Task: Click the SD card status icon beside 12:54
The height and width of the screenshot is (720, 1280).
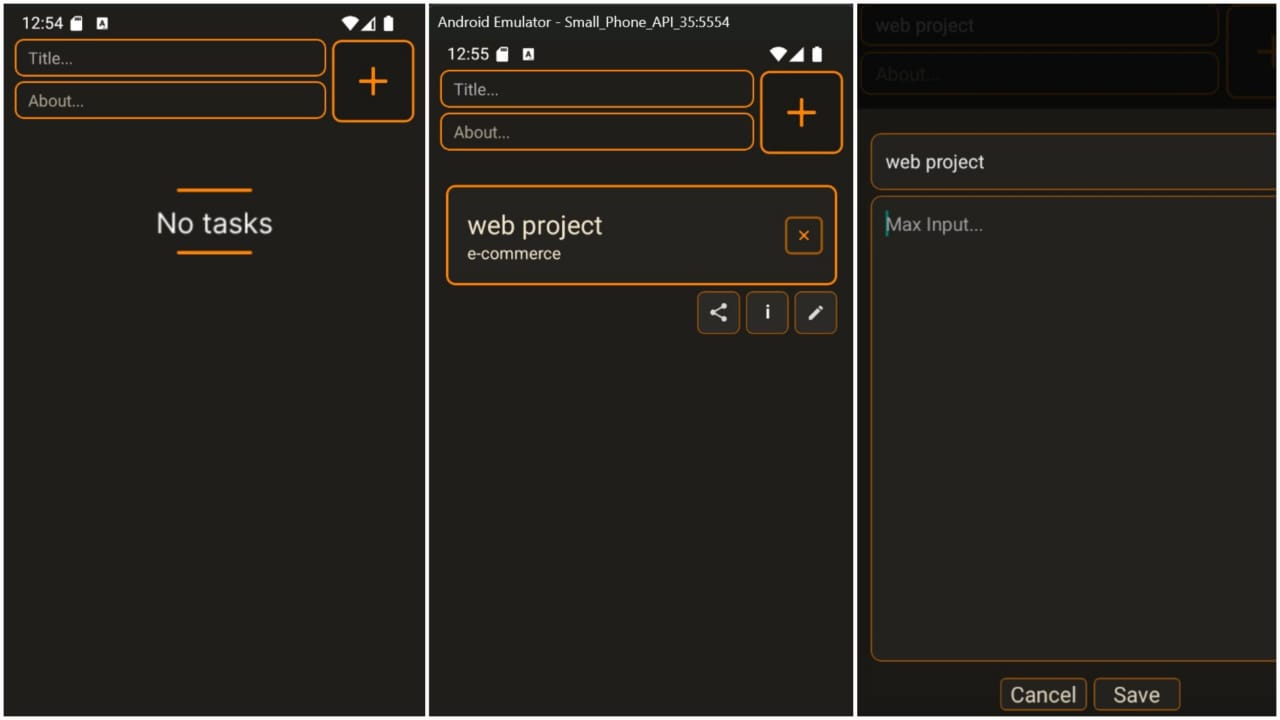Action: (x=76, y=23)
